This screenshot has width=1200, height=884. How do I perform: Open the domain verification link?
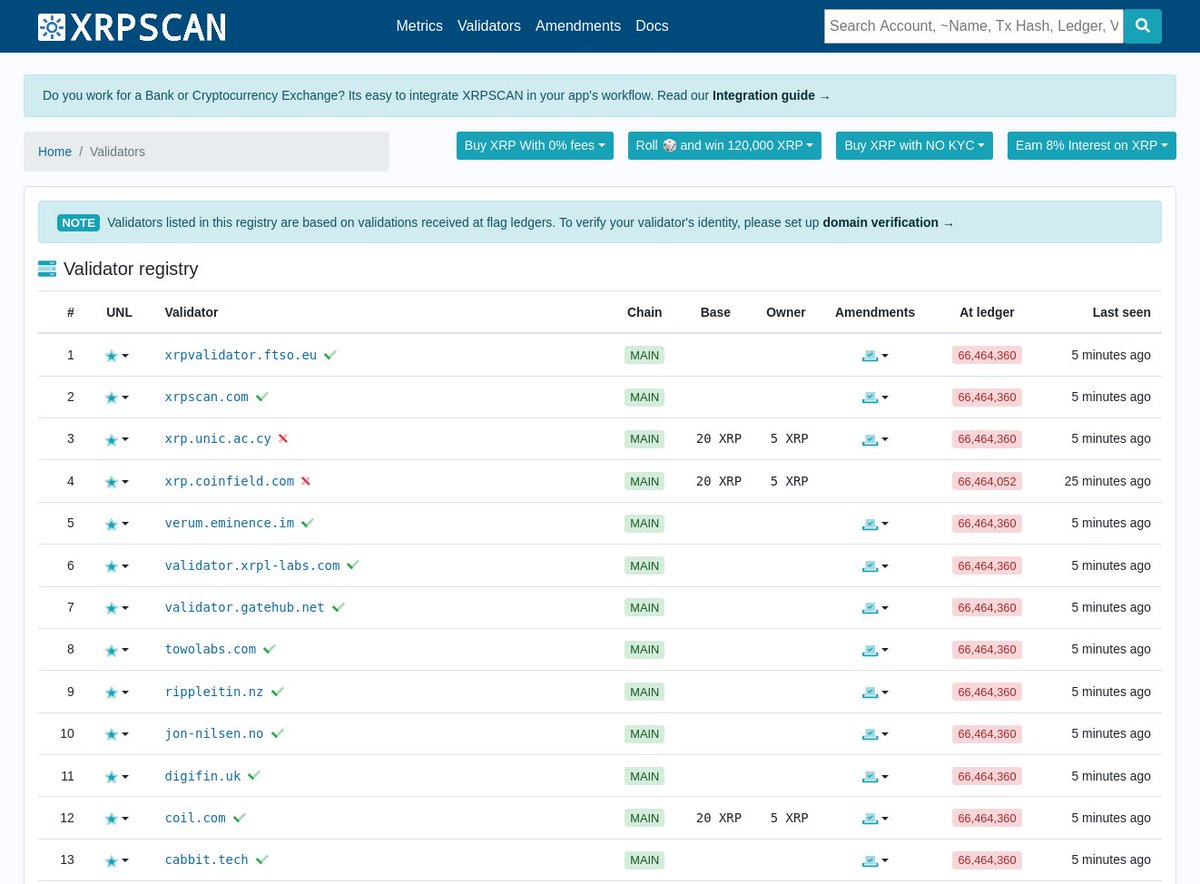click(881, 222)
